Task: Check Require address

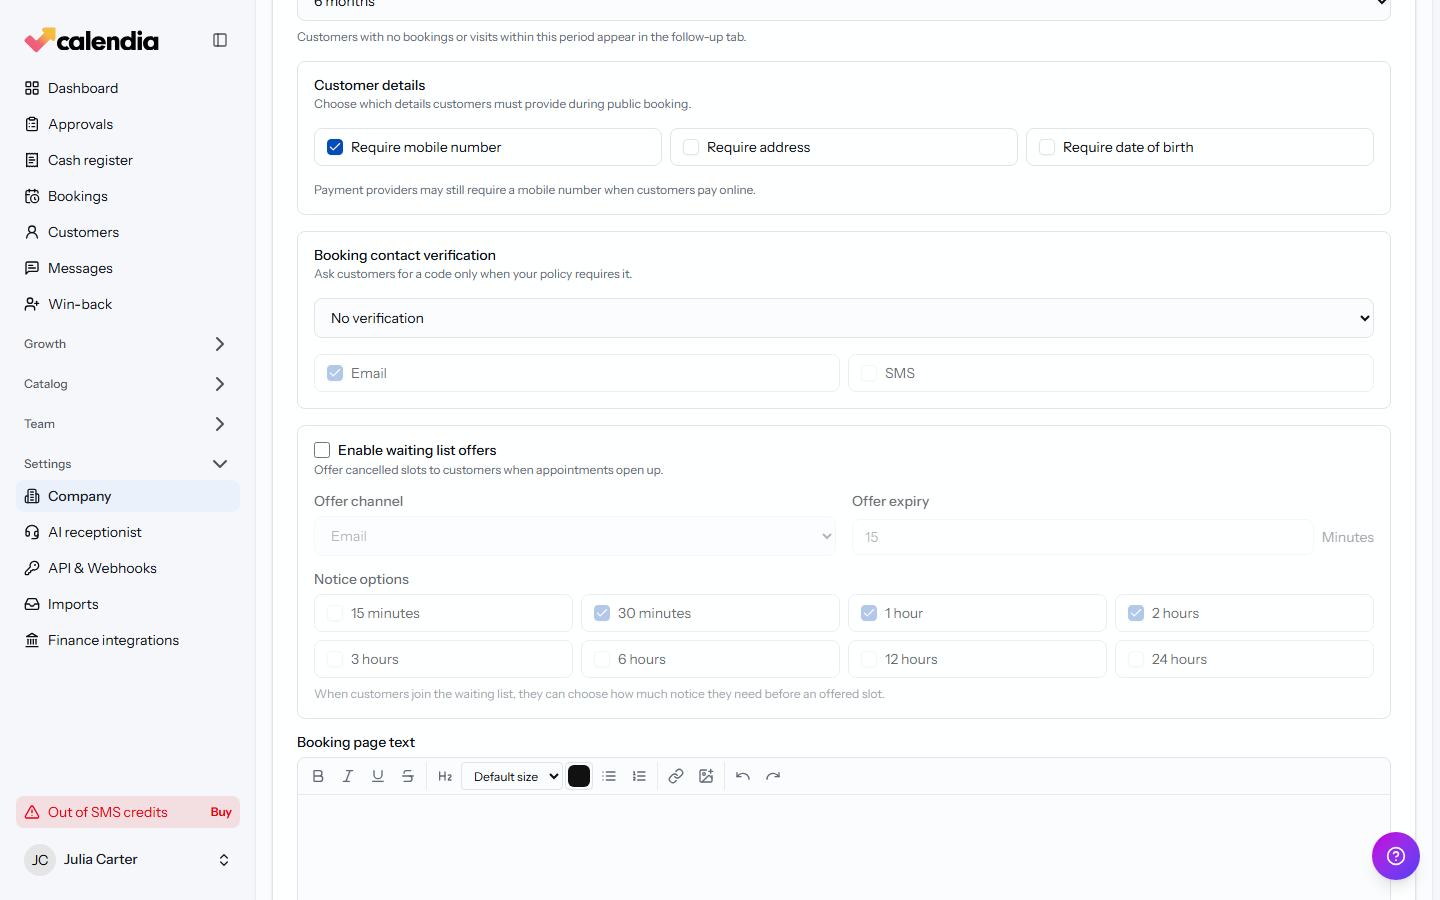Action: (x=691, y=147)
